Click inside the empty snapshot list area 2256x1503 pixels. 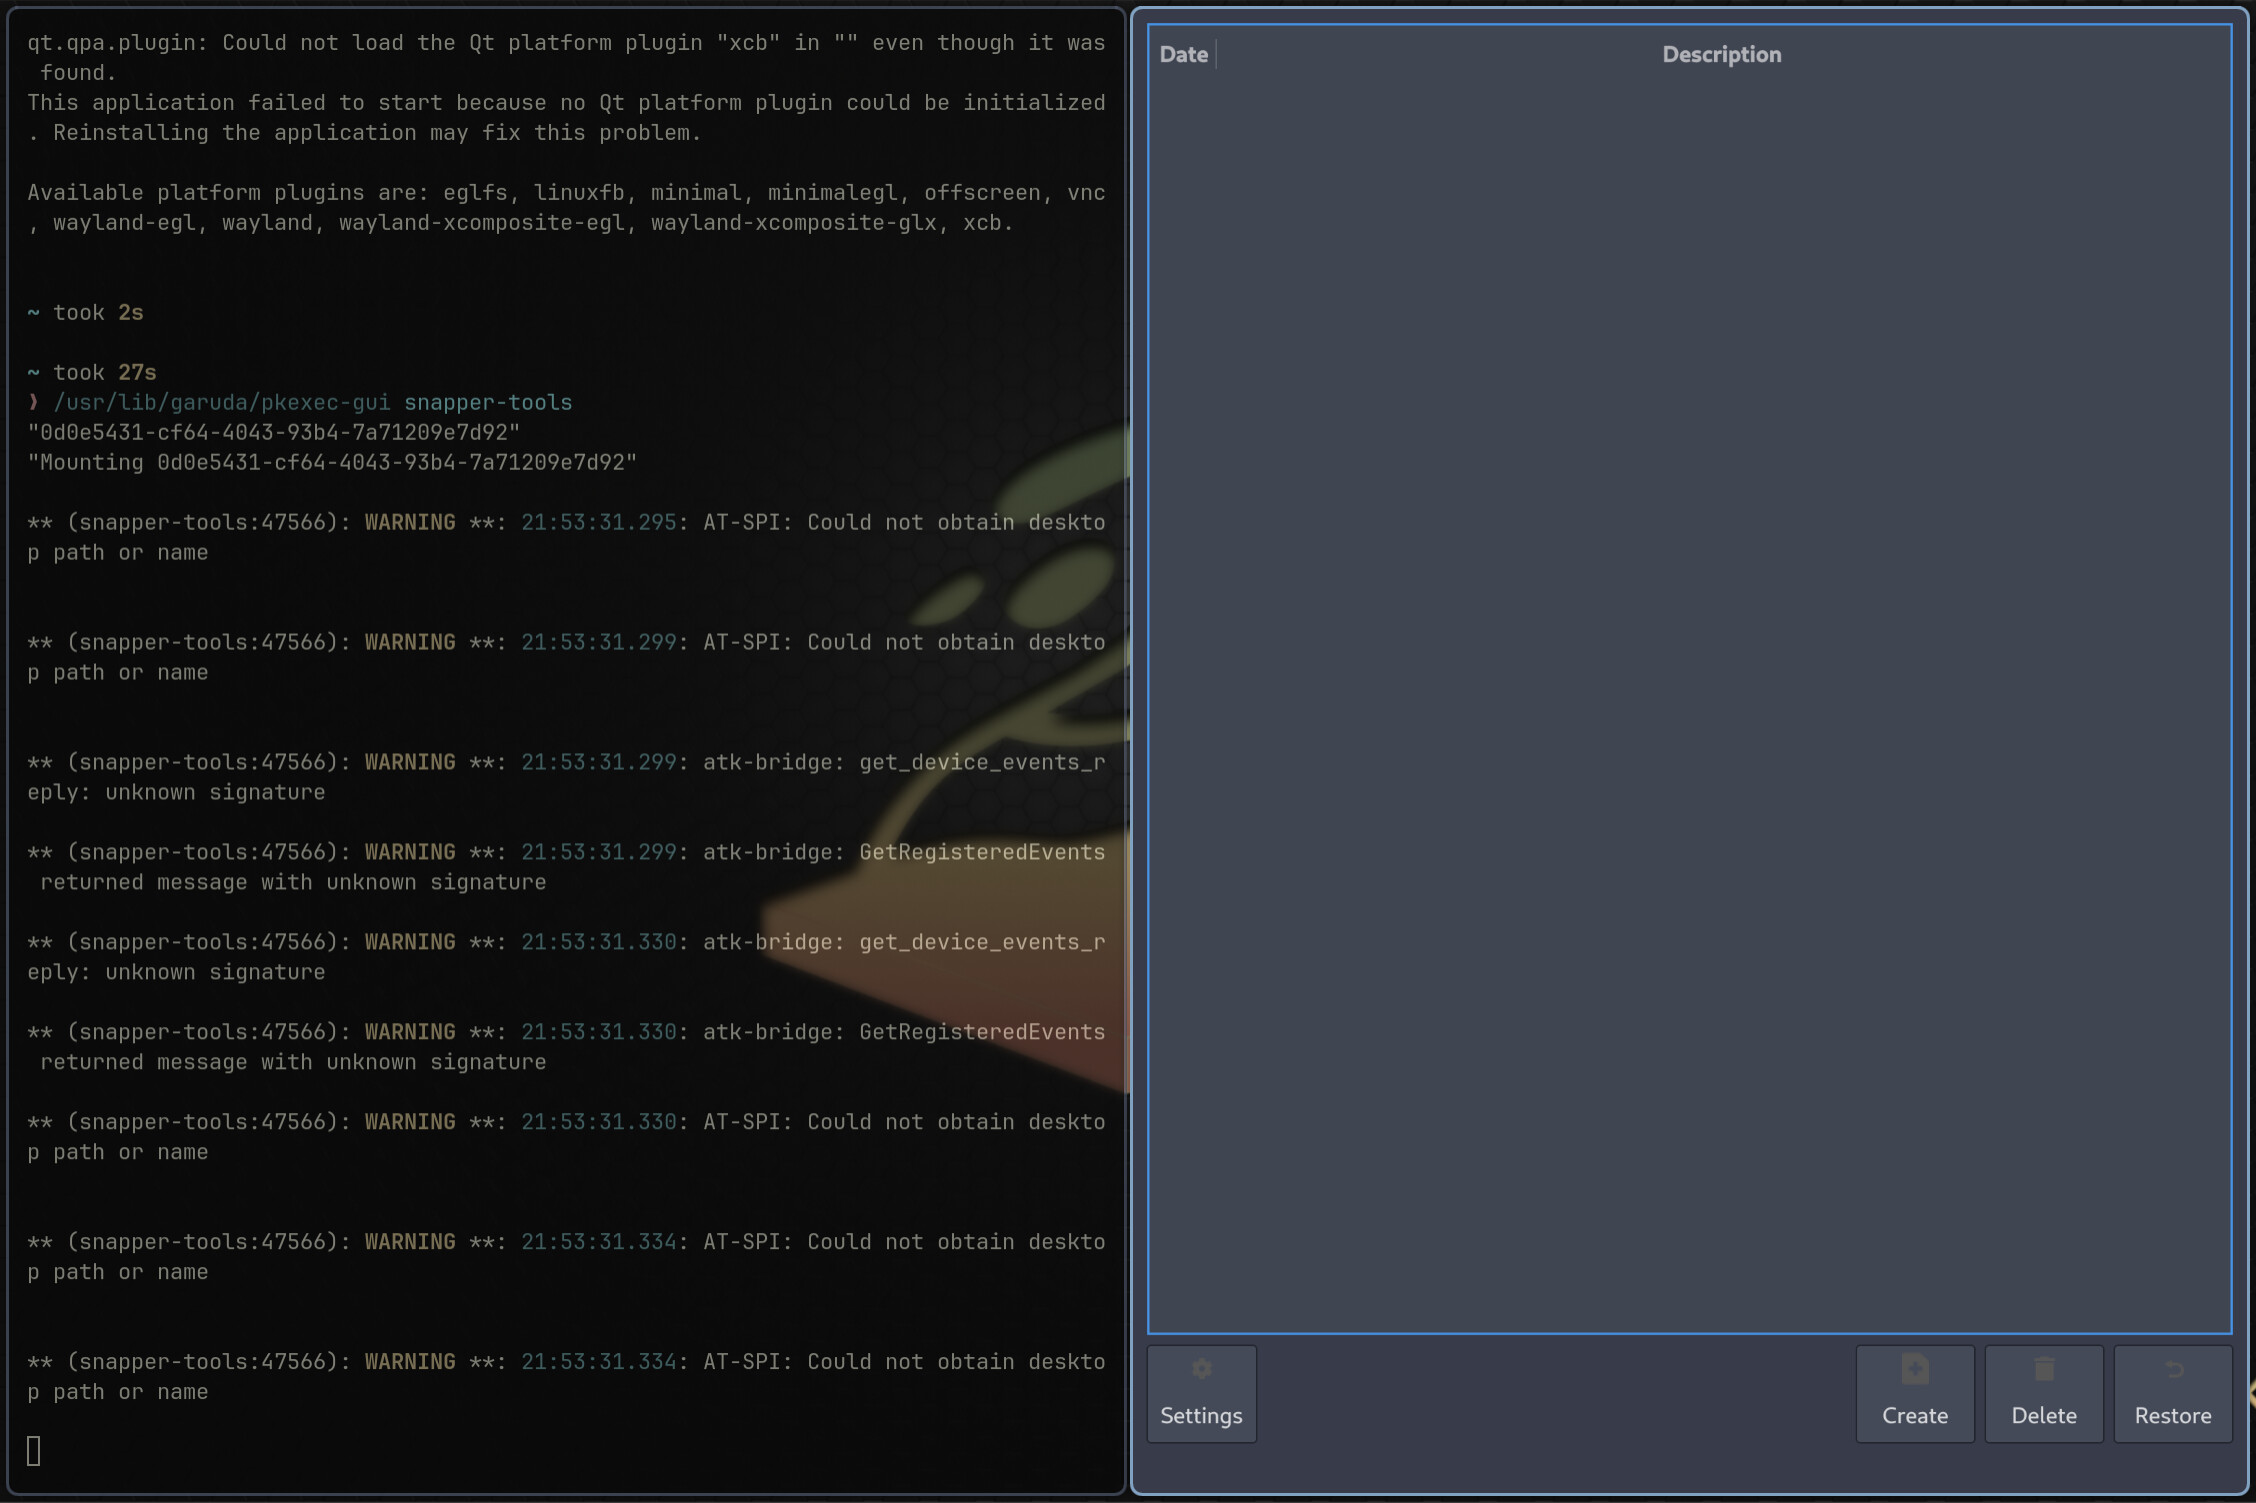pos(1690,700)
